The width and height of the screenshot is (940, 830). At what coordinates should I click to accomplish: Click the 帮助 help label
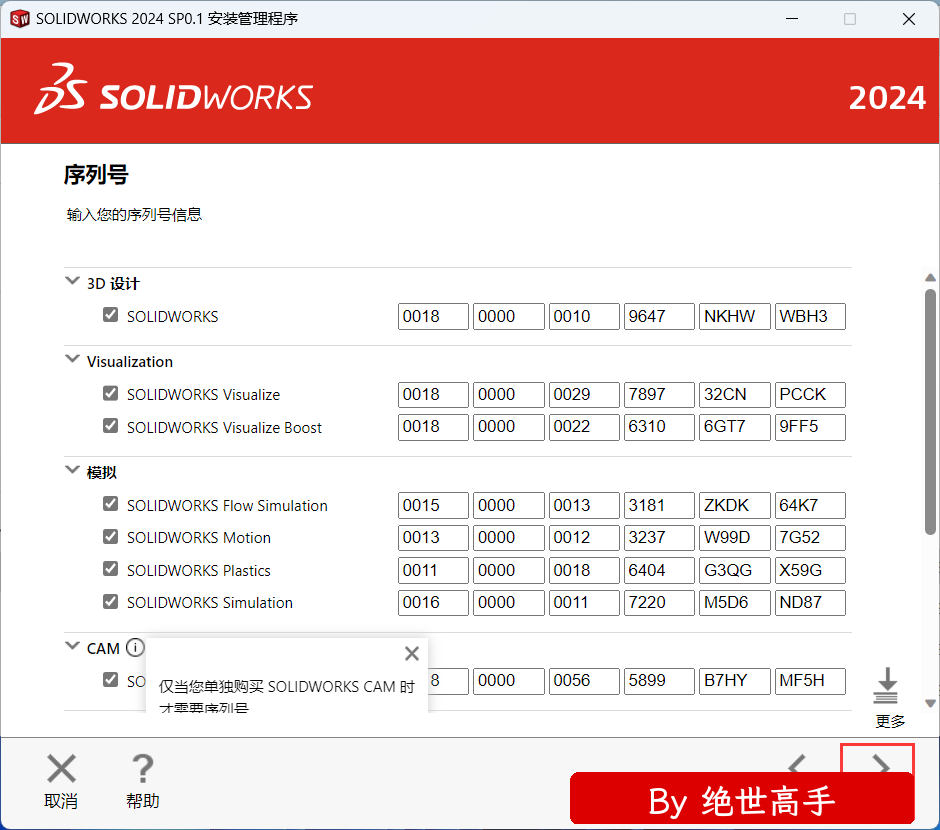(143, 801)
